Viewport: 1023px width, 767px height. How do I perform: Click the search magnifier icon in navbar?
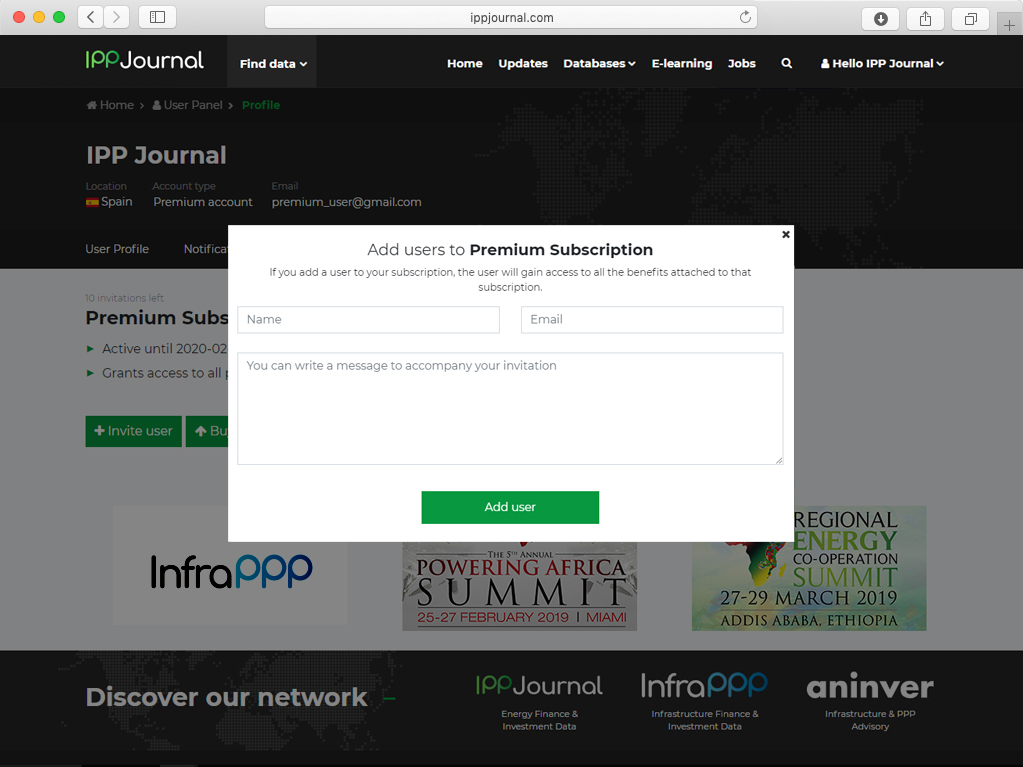(787, 63)
